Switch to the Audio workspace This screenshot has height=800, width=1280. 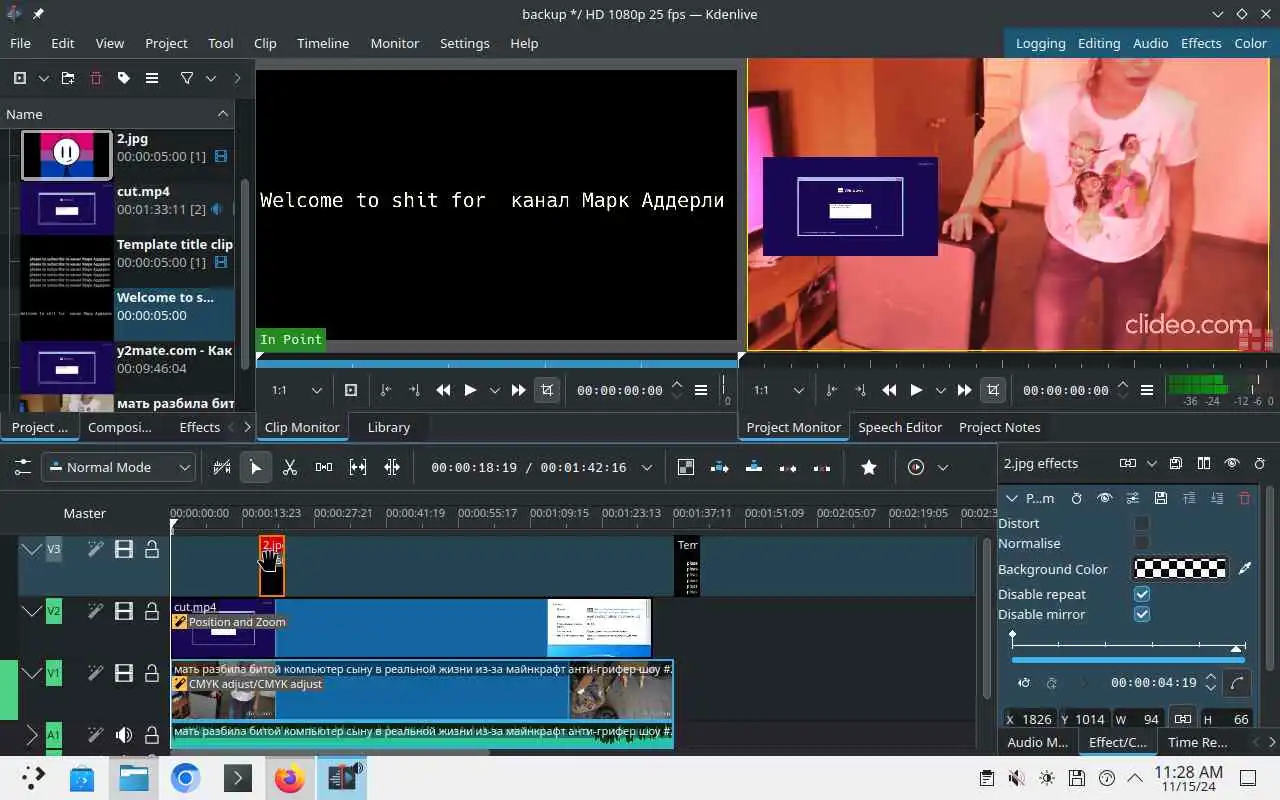tap(1151, 43)
